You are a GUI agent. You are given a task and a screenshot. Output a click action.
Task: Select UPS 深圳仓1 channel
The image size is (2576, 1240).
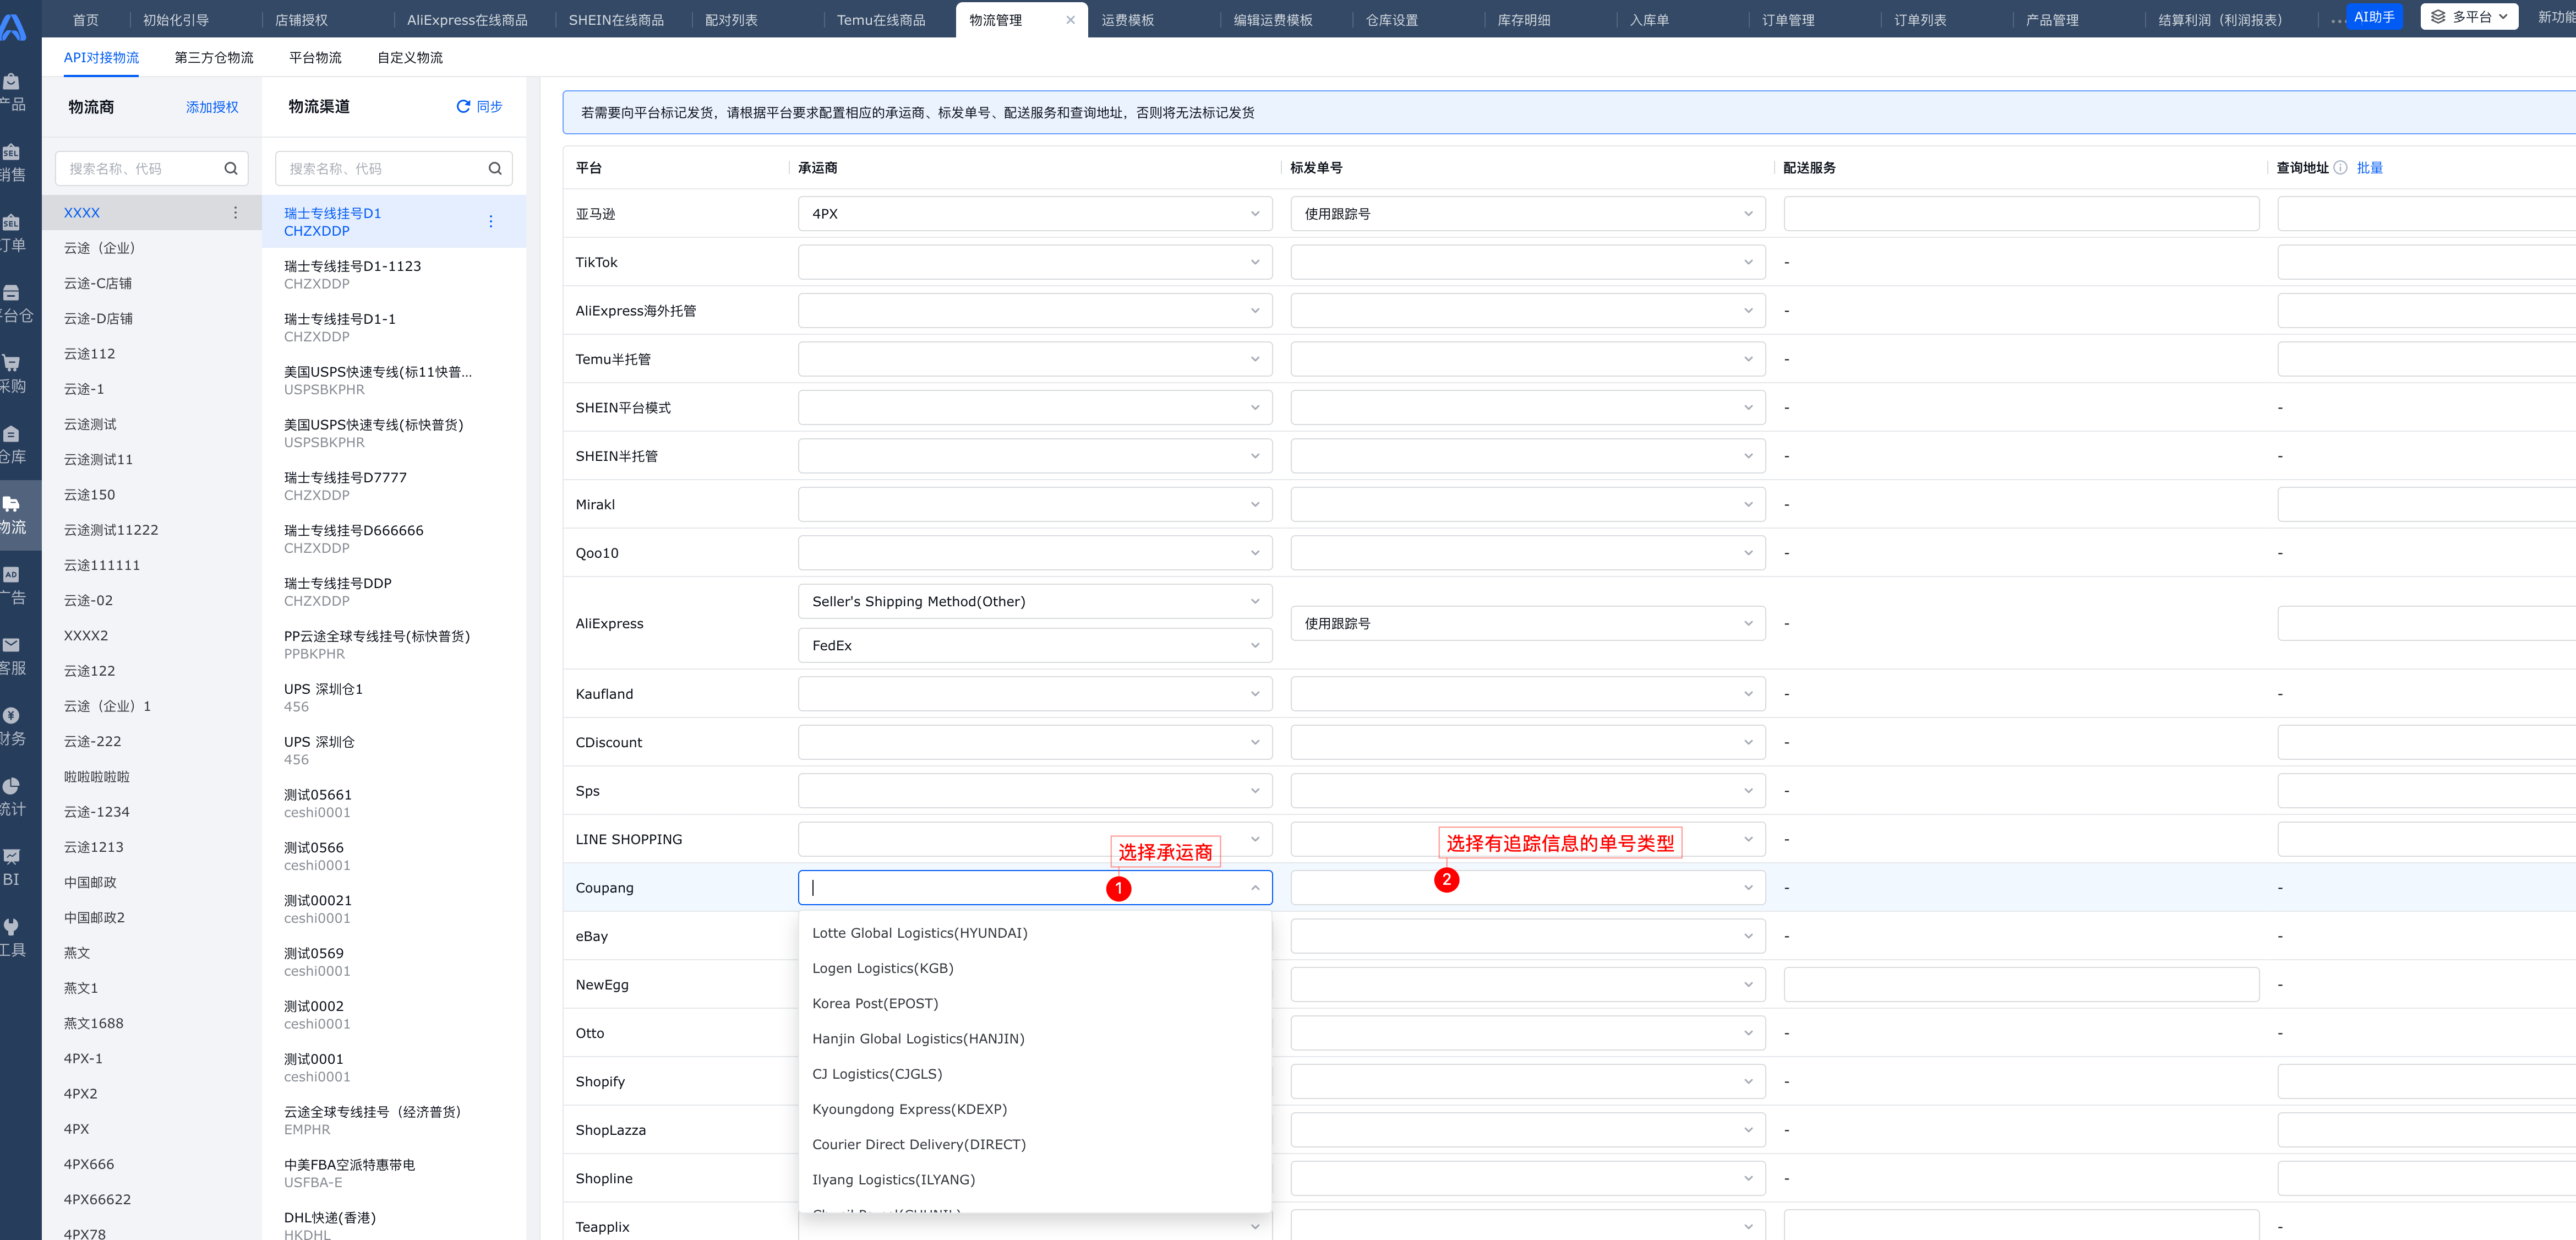394,697
